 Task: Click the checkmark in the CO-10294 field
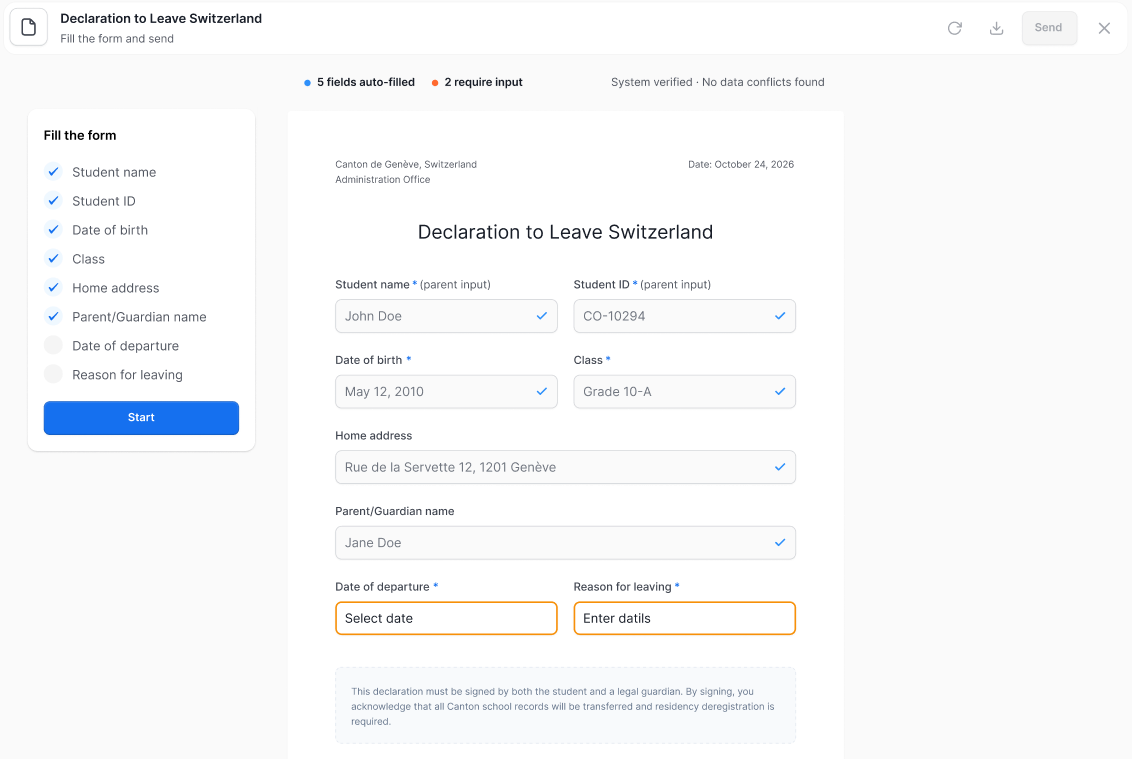[x=780, y=316]
